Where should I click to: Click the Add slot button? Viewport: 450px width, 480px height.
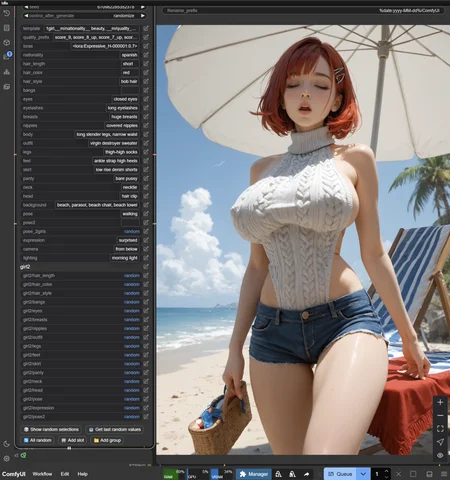pos(72,440)
